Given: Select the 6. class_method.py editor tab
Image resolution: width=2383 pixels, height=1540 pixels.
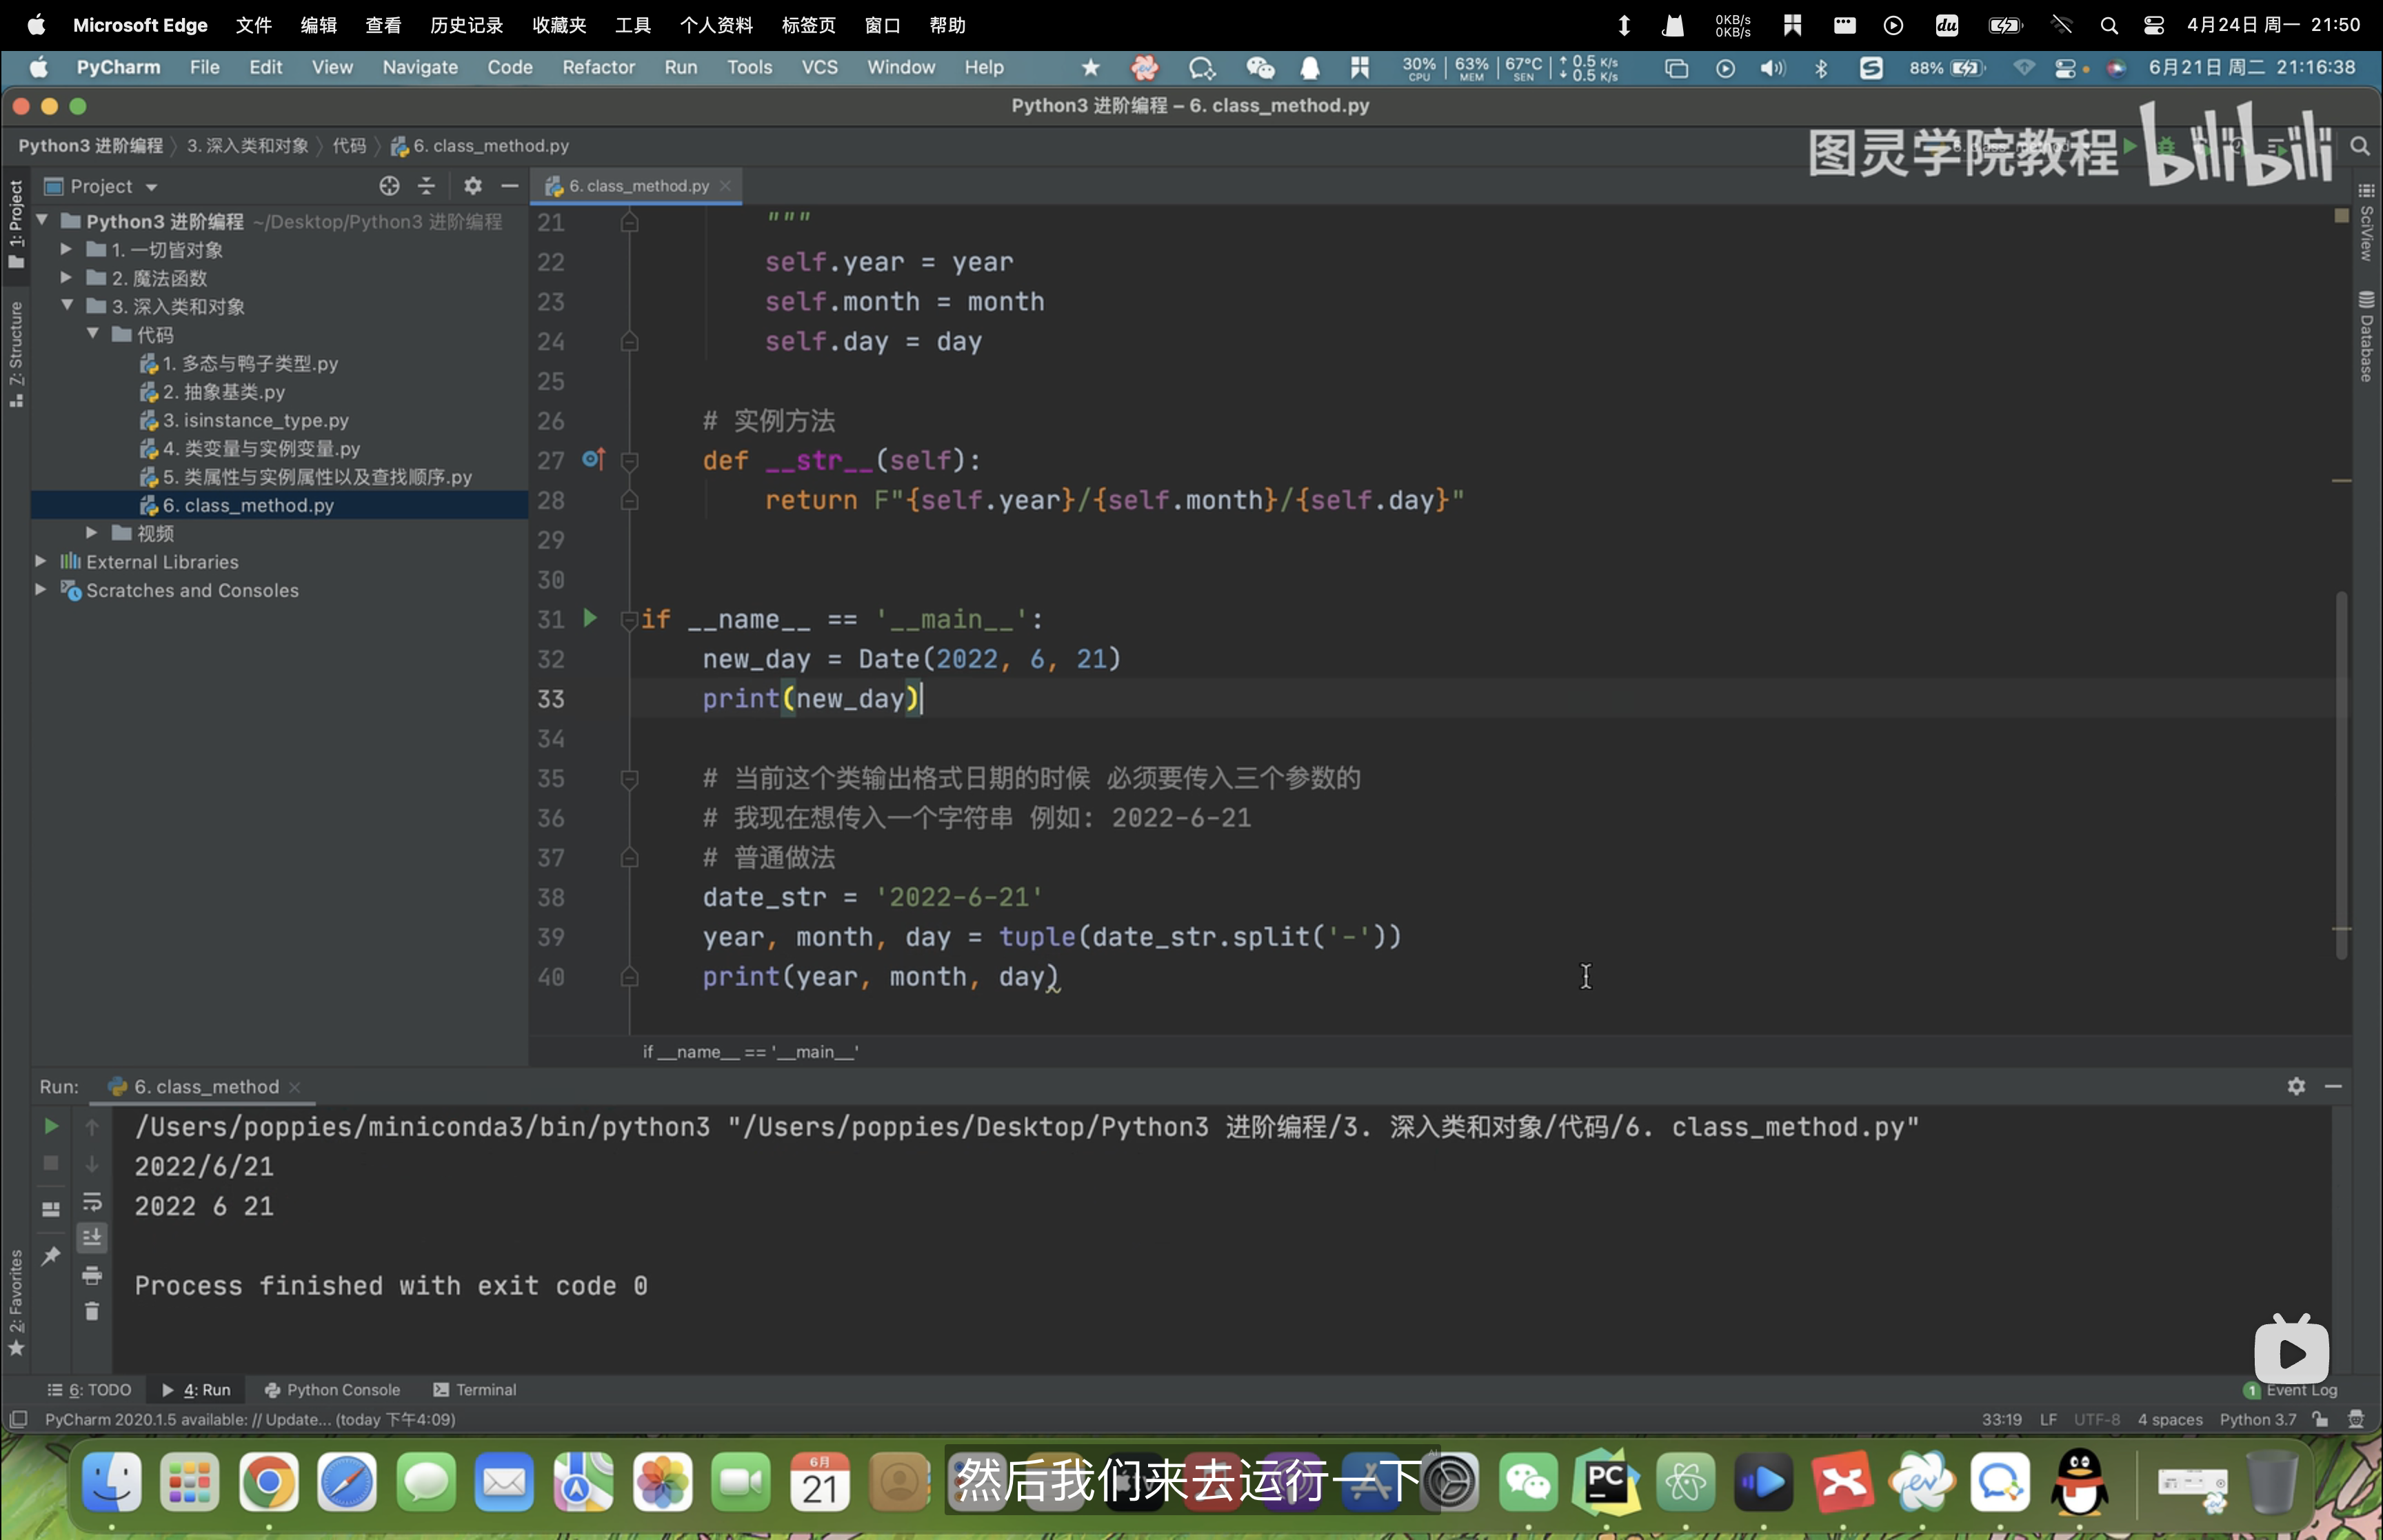Looking at the screenshot, I should coord(638,186).
